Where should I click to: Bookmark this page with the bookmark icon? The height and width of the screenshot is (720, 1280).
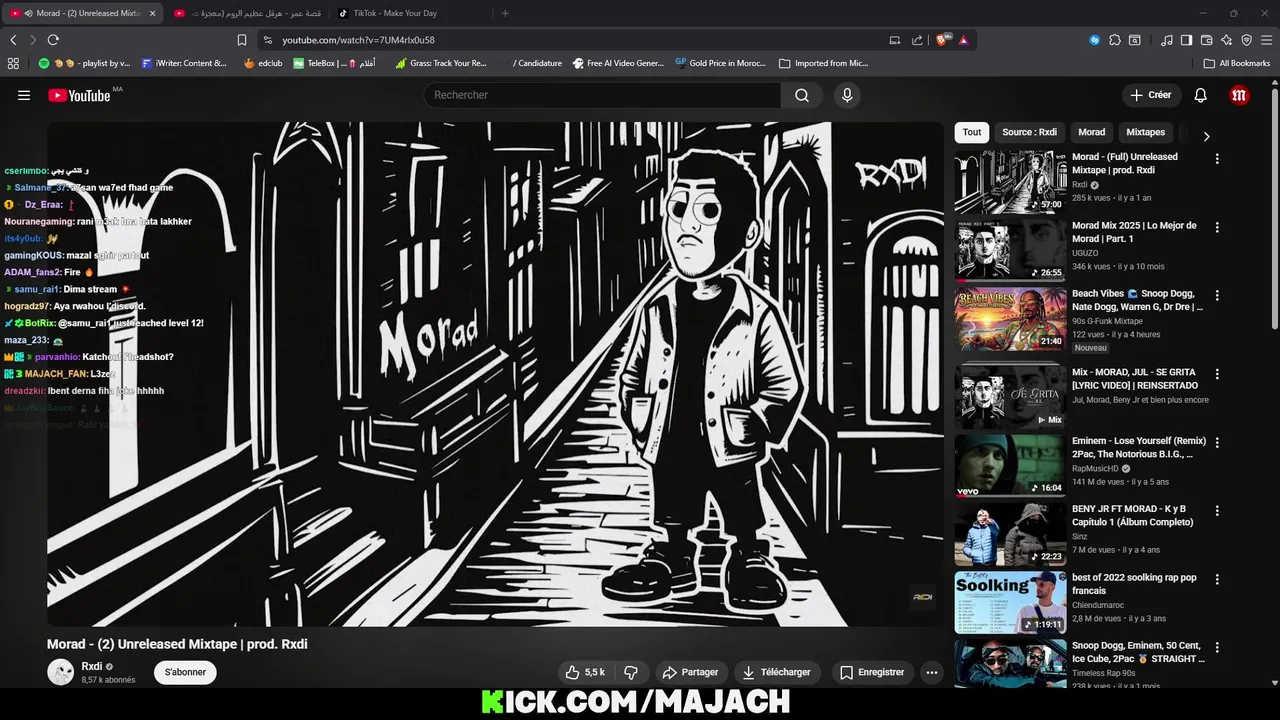[241, 40]
